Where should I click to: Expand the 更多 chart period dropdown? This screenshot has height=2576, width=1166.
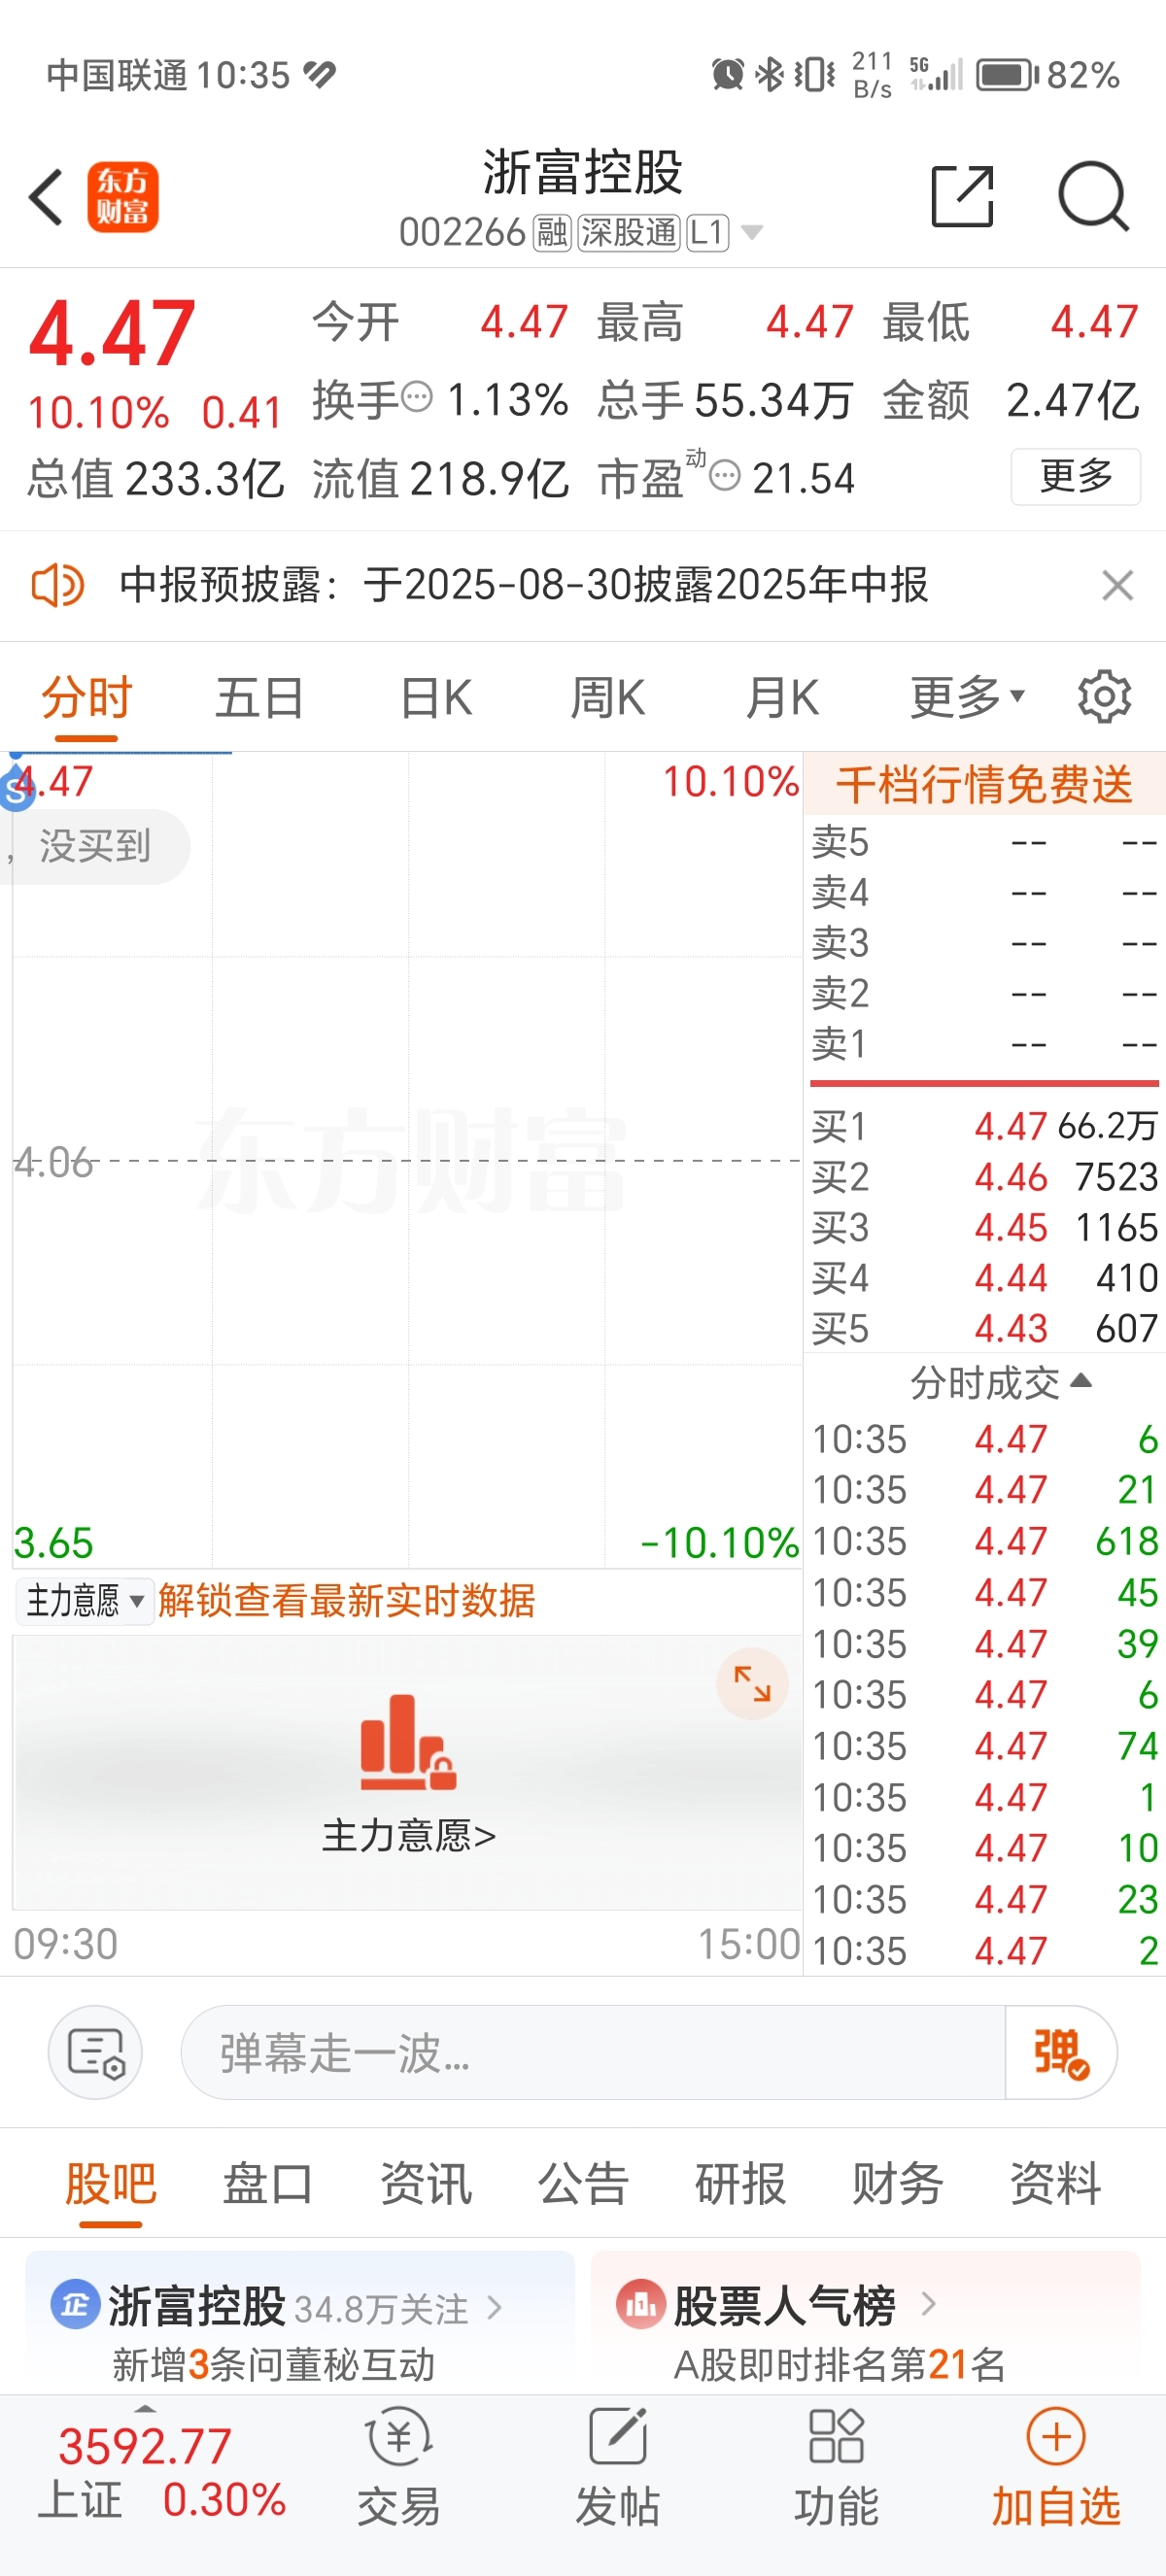pyautogui.click(x=967, y=698)
